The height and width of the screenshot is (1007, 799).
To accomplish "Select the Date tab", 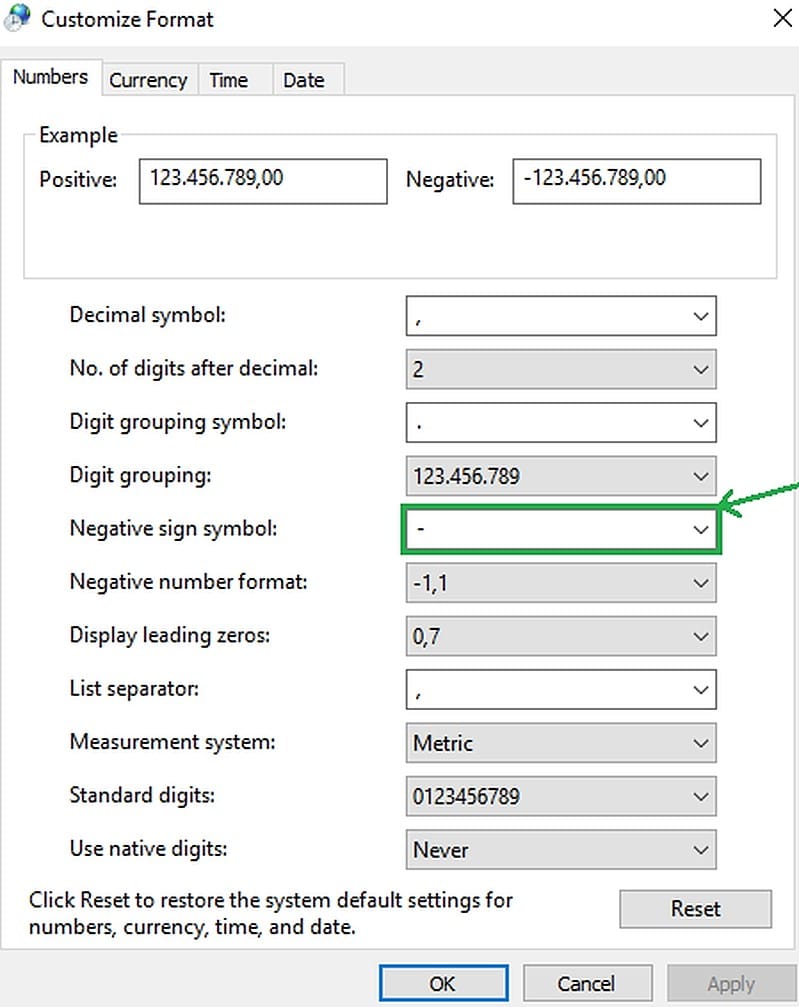I will (303, 80).
